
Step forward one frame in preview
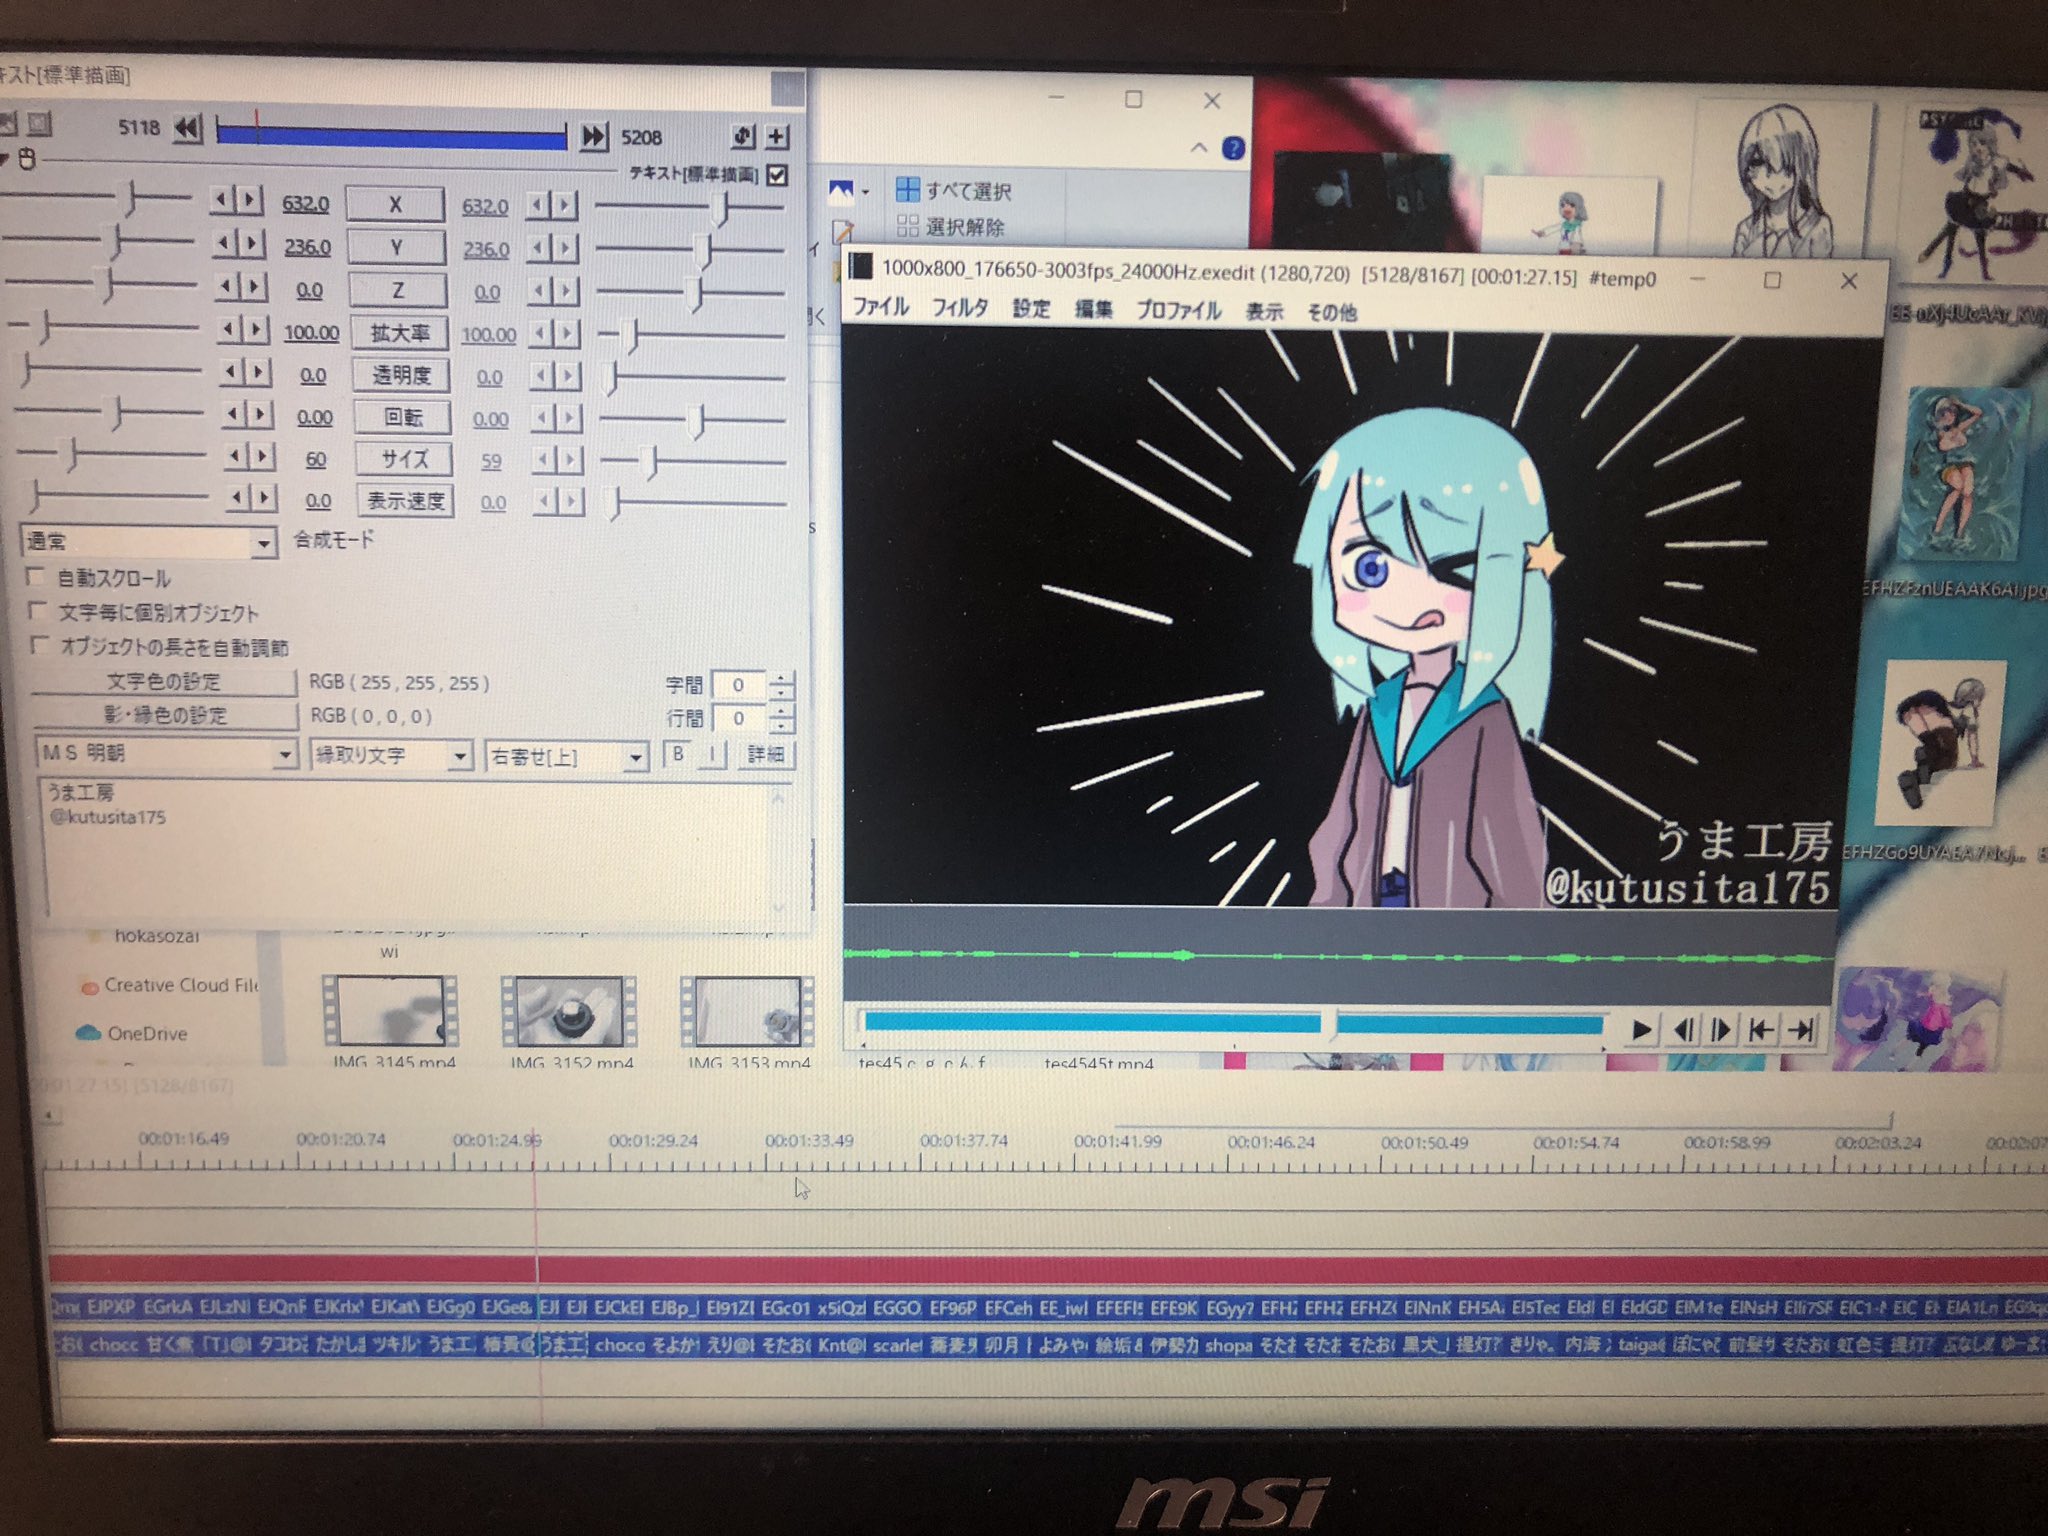coord(1721,1029)
